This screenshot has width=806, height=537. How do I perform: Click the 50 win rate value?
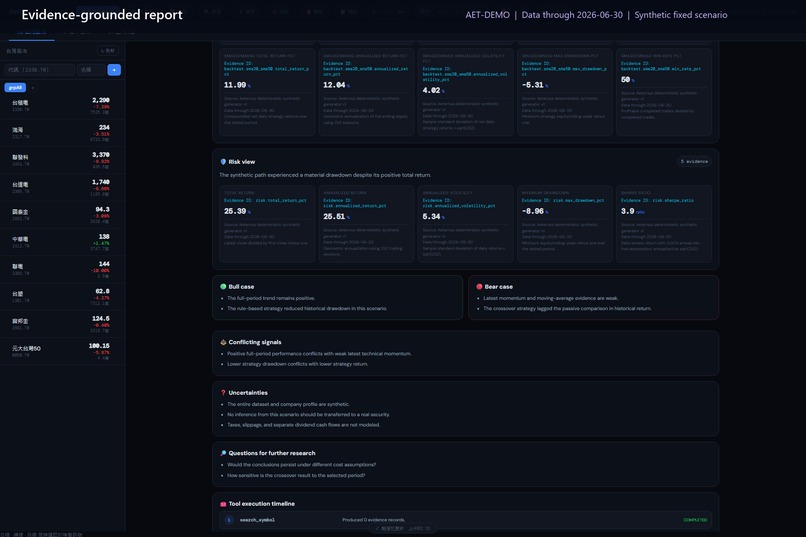tap(626, 80)
